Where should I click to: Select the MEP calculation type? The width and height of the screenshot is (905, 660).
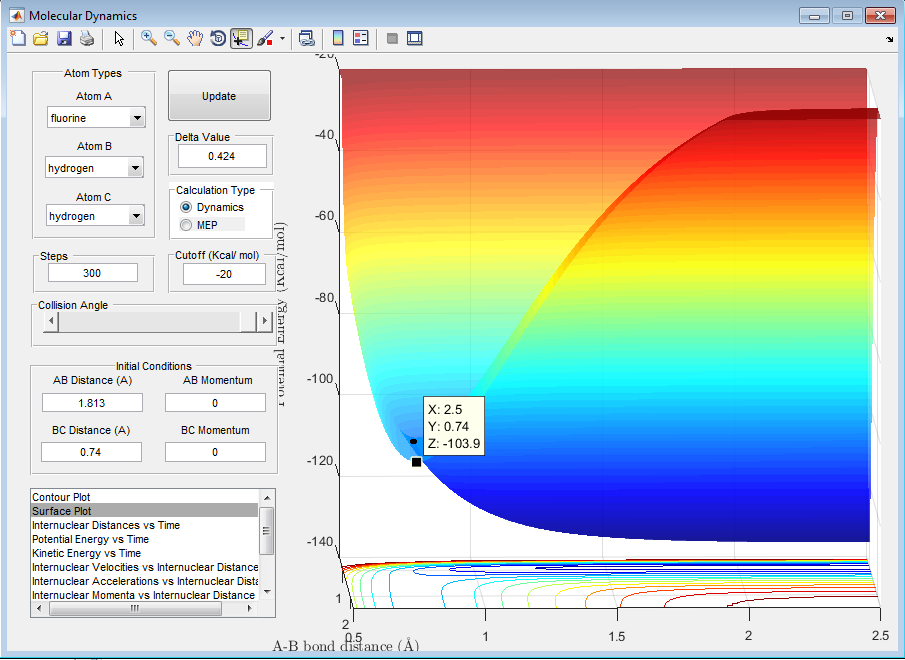tap(187, 225)
